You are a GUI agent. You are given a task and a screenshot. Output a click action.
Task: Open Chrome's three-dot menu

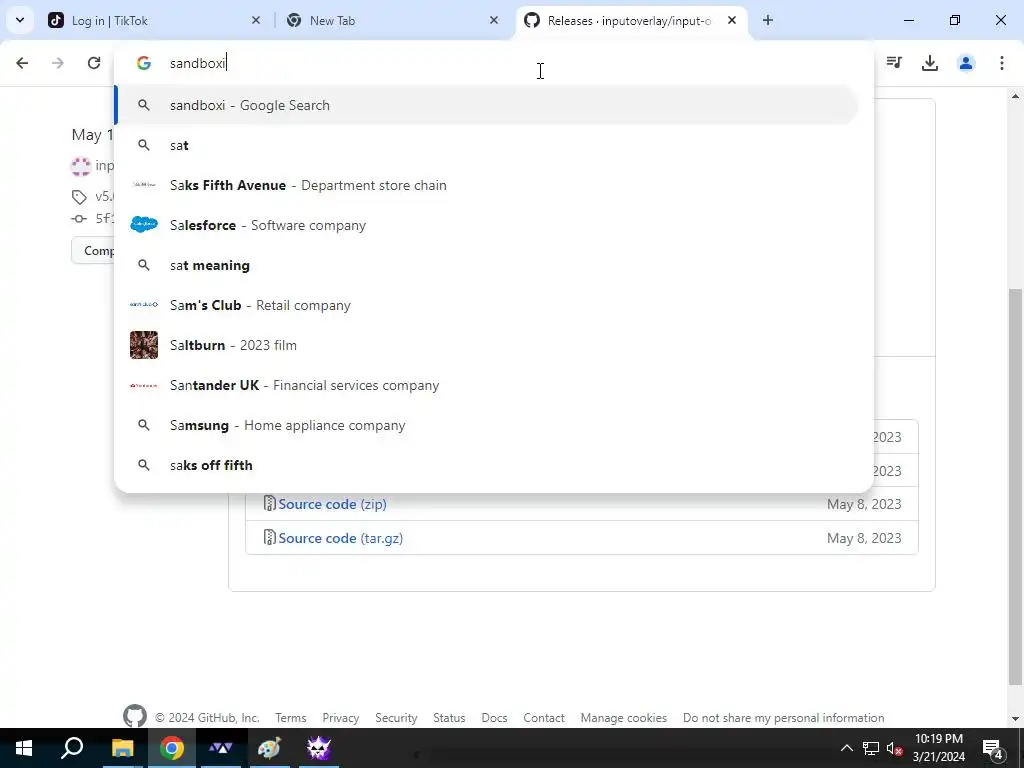point(1002,63)
